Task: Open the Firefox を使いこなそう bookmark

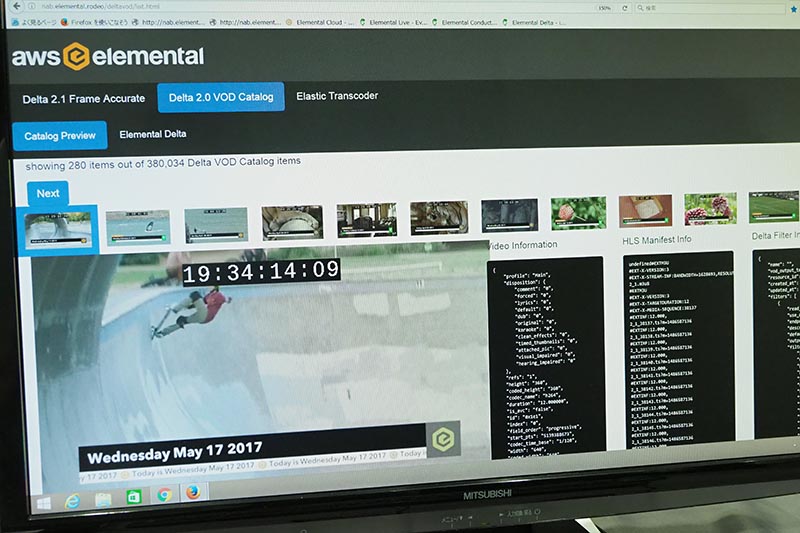Action: tap(94, 22)
